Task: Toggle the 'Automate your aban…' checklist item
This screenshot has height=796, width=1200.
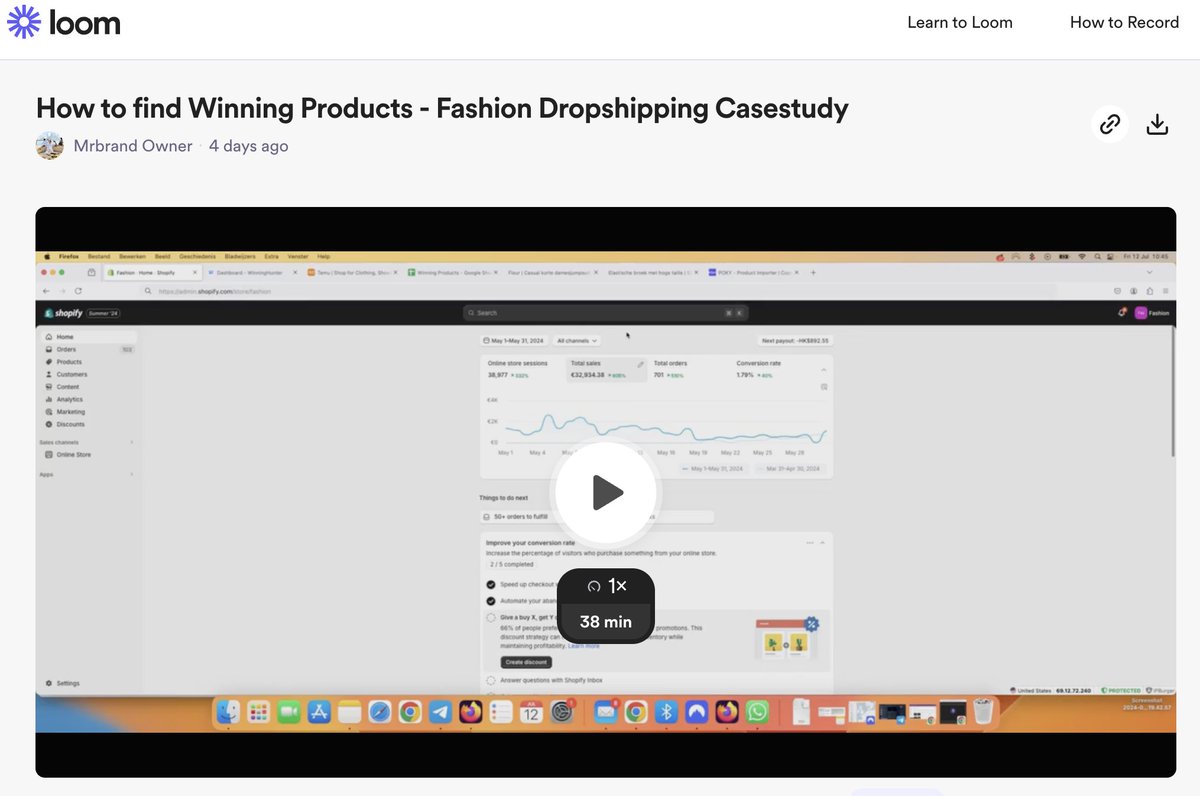Action: tap(491, 601)
